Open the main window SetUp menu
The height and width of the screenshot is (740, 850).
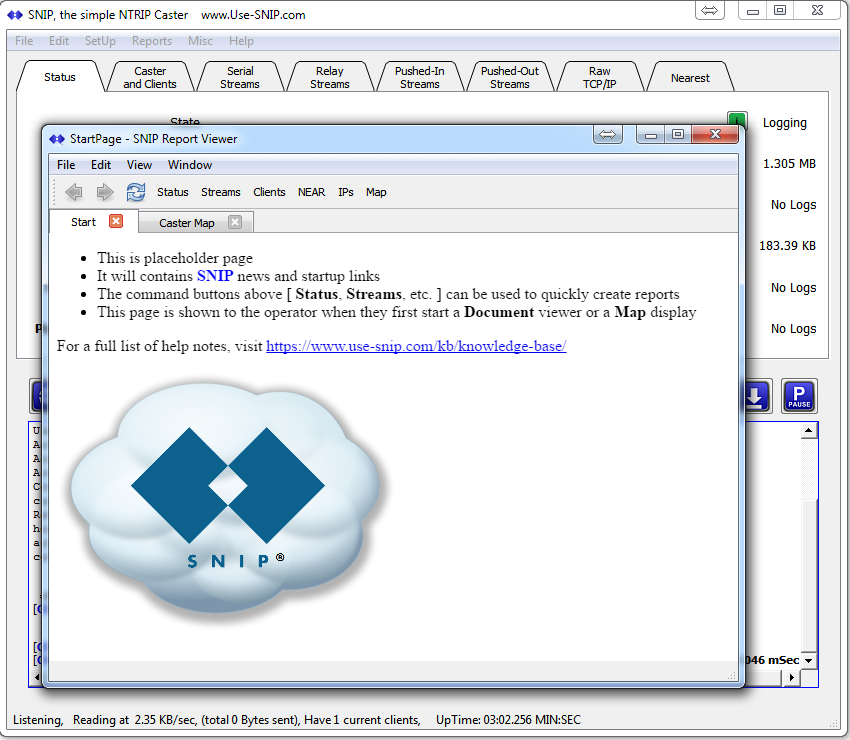coord(100,41)
